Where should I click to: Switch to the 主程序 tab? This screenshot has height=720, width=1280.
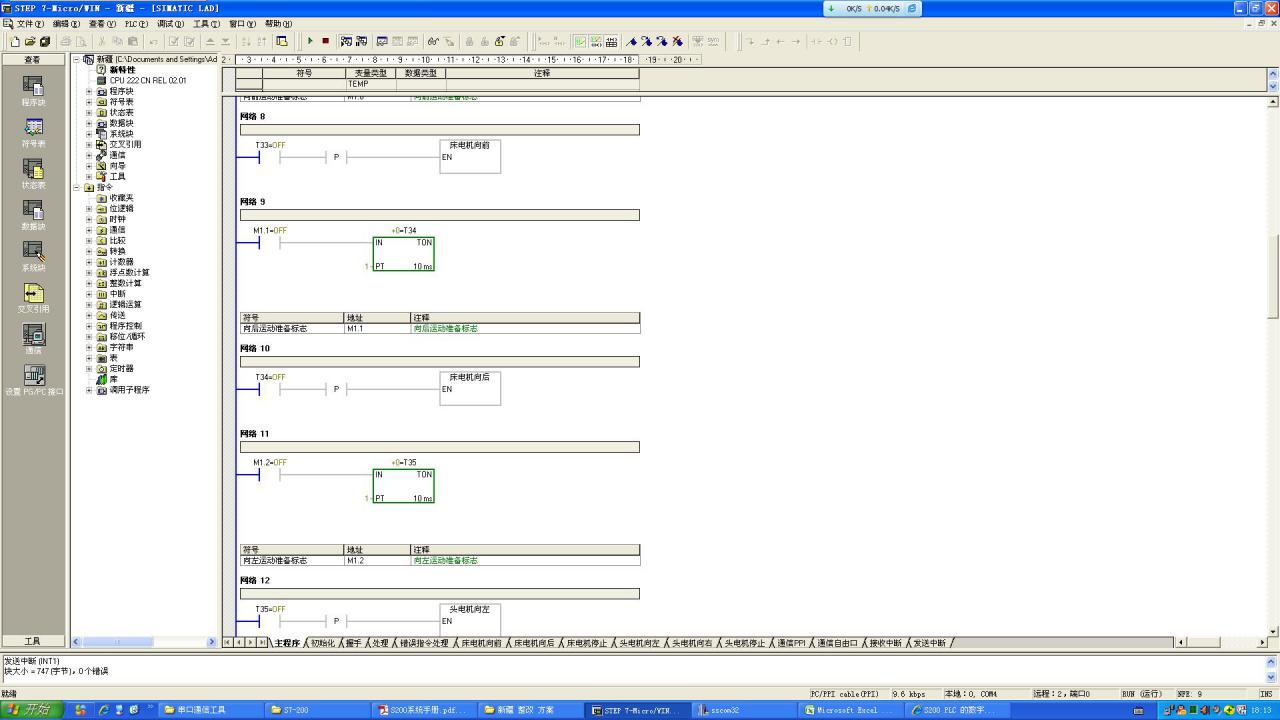tap(287, 643)
